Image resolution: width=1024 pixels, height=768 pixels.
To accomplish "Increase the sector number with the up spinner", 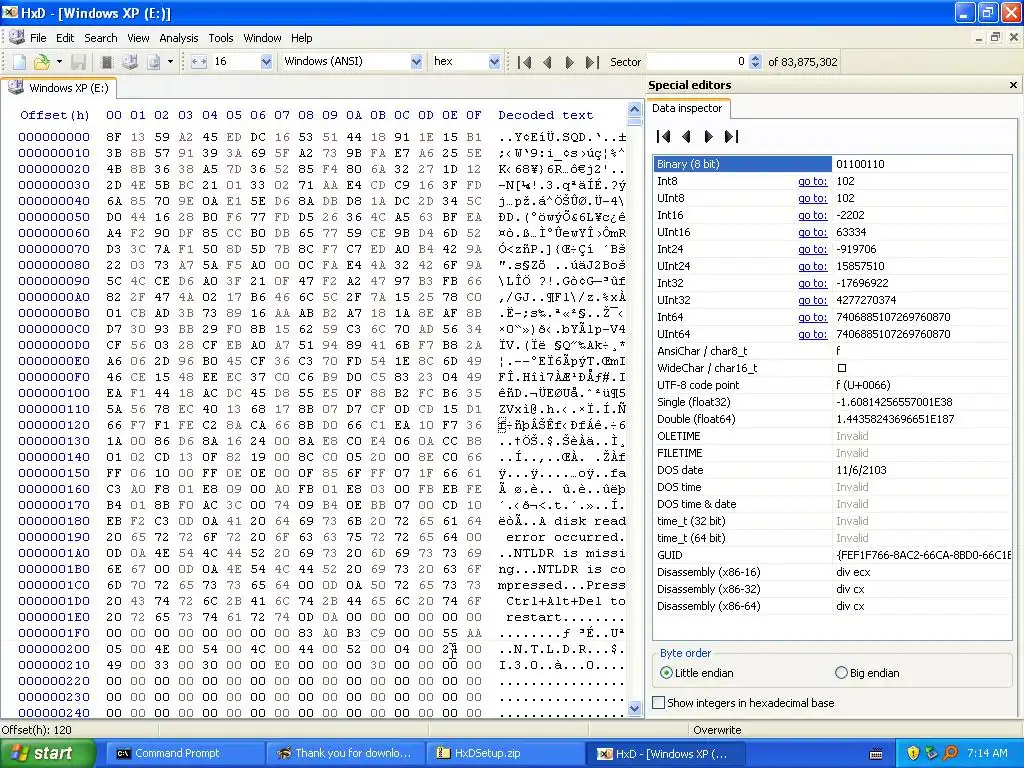I will point(755,58).
